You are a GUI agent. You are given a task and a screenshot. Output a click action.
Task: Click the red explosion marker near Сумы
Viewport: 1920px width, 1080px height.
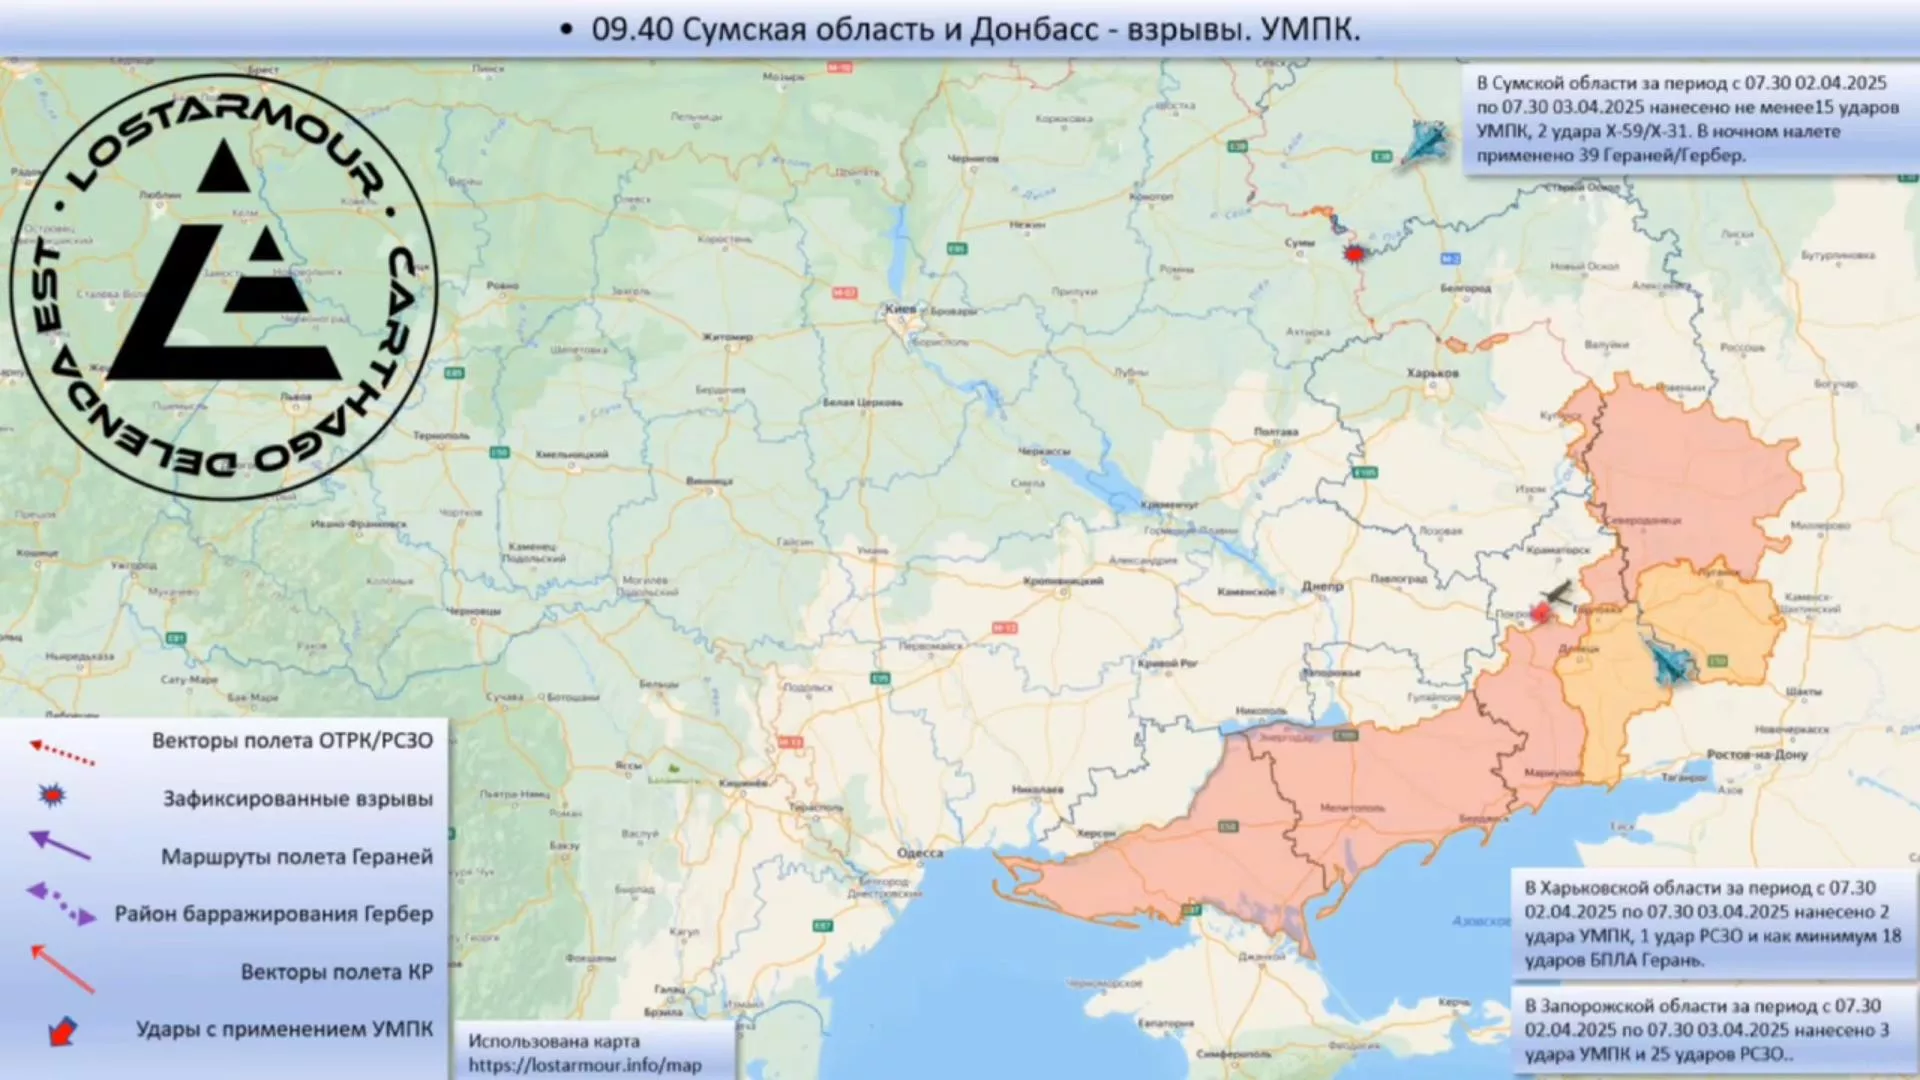click(1354, 254)
